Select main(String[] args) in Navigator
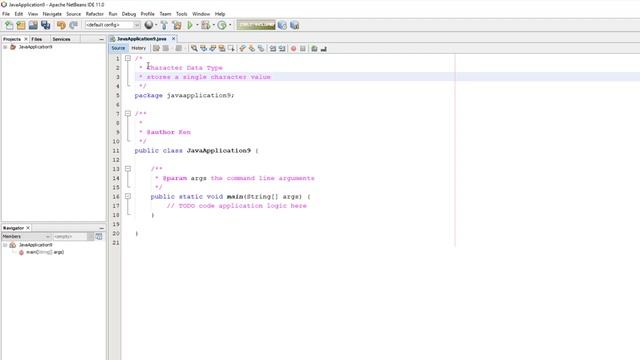 click(45, 252)
